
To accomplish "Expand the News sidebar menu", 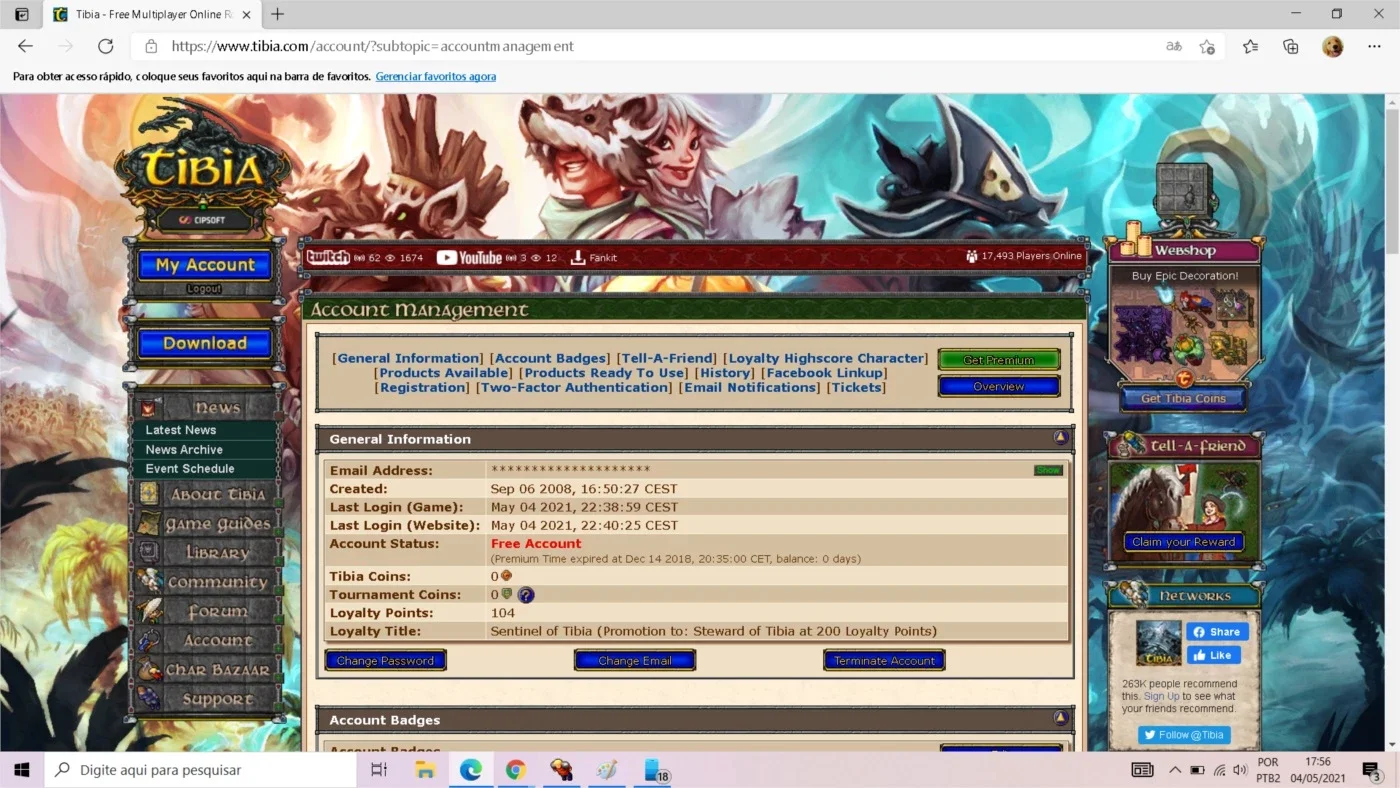I will [206, 407].
